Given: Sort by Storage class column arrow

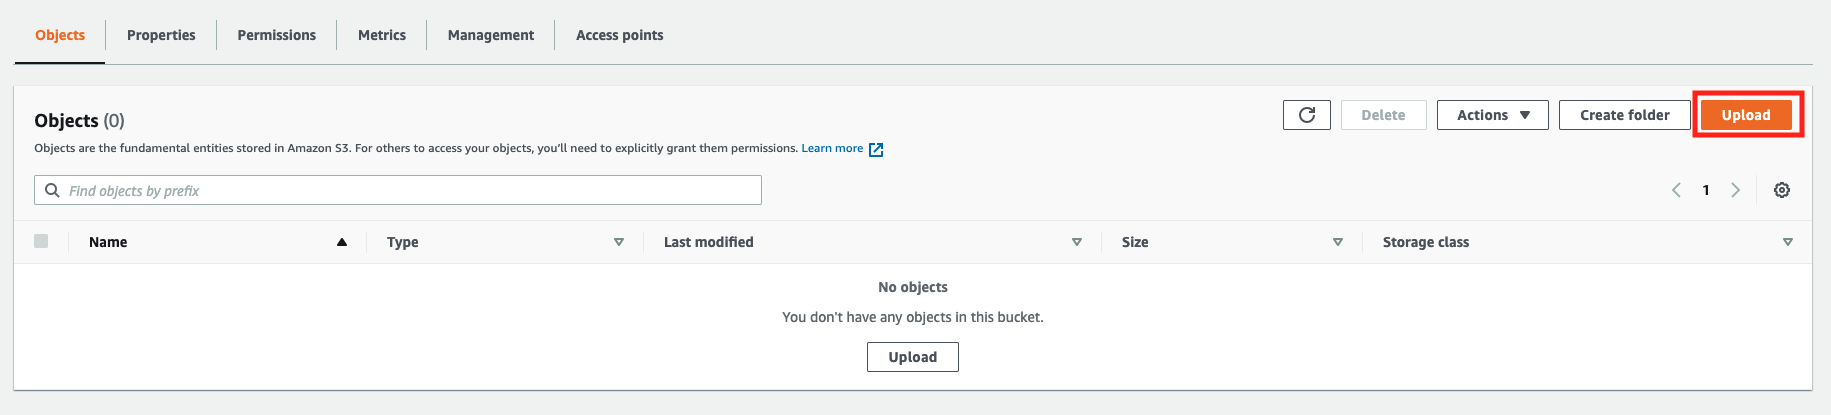Looking at the screenshot, I should coord(1787,242).
